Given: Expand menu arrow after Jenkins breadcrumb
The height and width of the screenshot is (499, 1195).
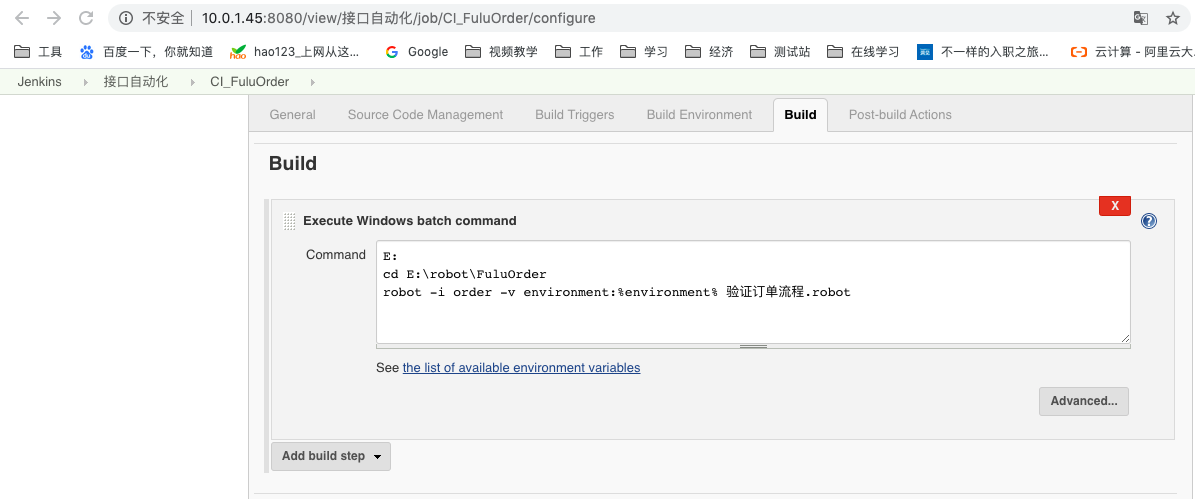Looking at the screenshot, I should point(86,82).
